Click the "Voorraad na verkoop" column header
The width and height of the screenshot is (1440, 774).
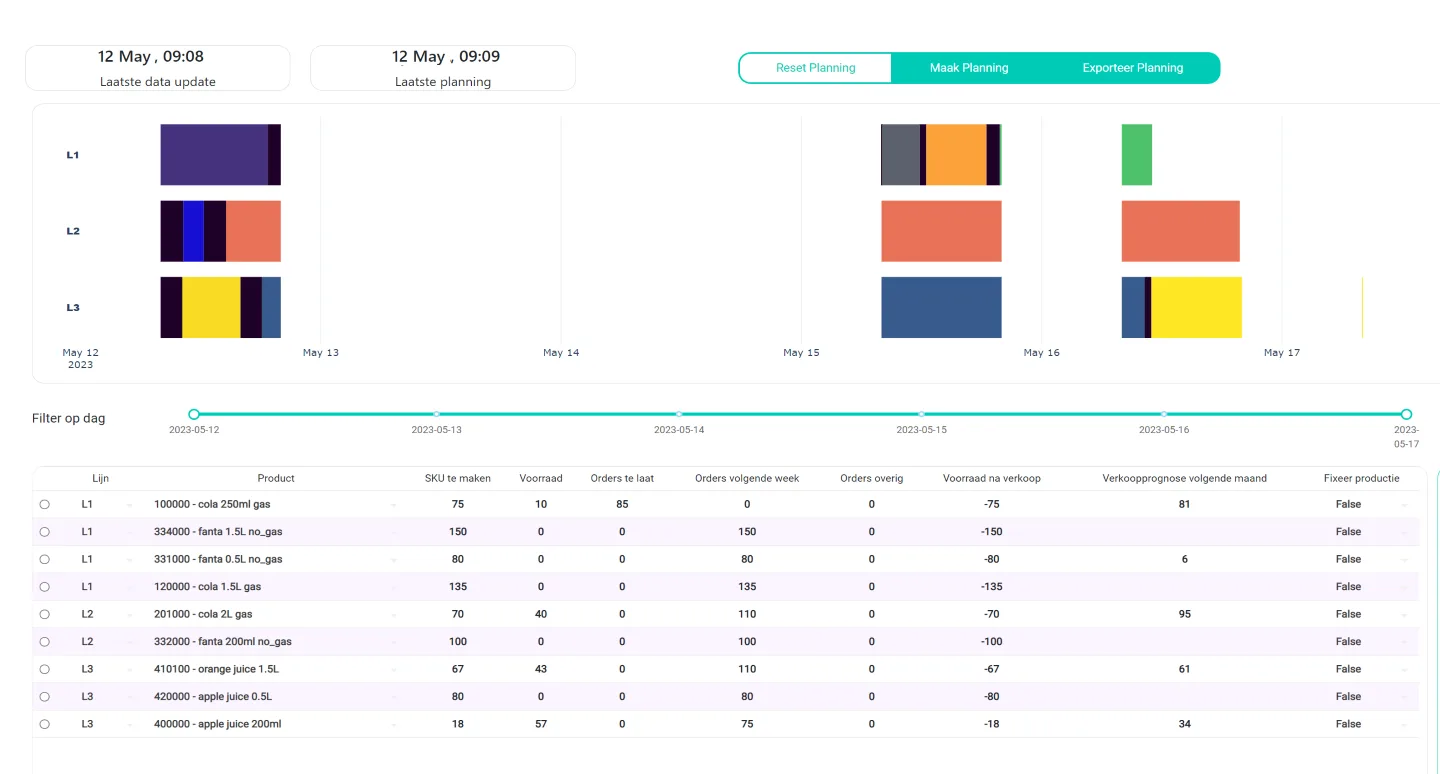pos(992,478)
